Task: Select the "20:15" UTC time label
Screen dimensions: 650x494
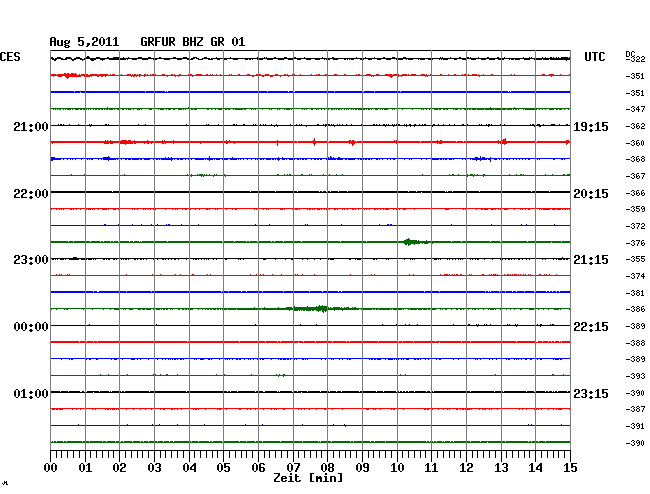Action: pos(591,194)
